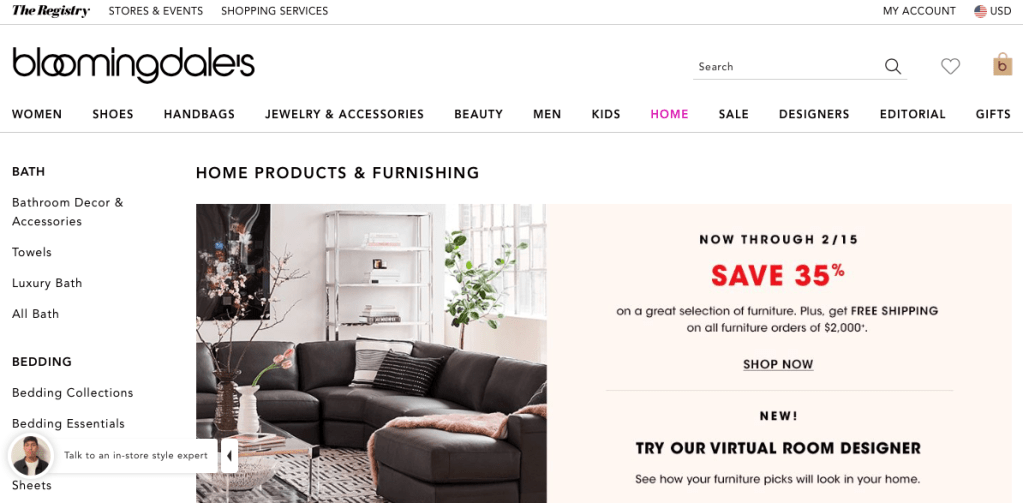Click Talk to an in-store style expert
This screenshot has width=1023, height=503.
(x=136, y=455)
